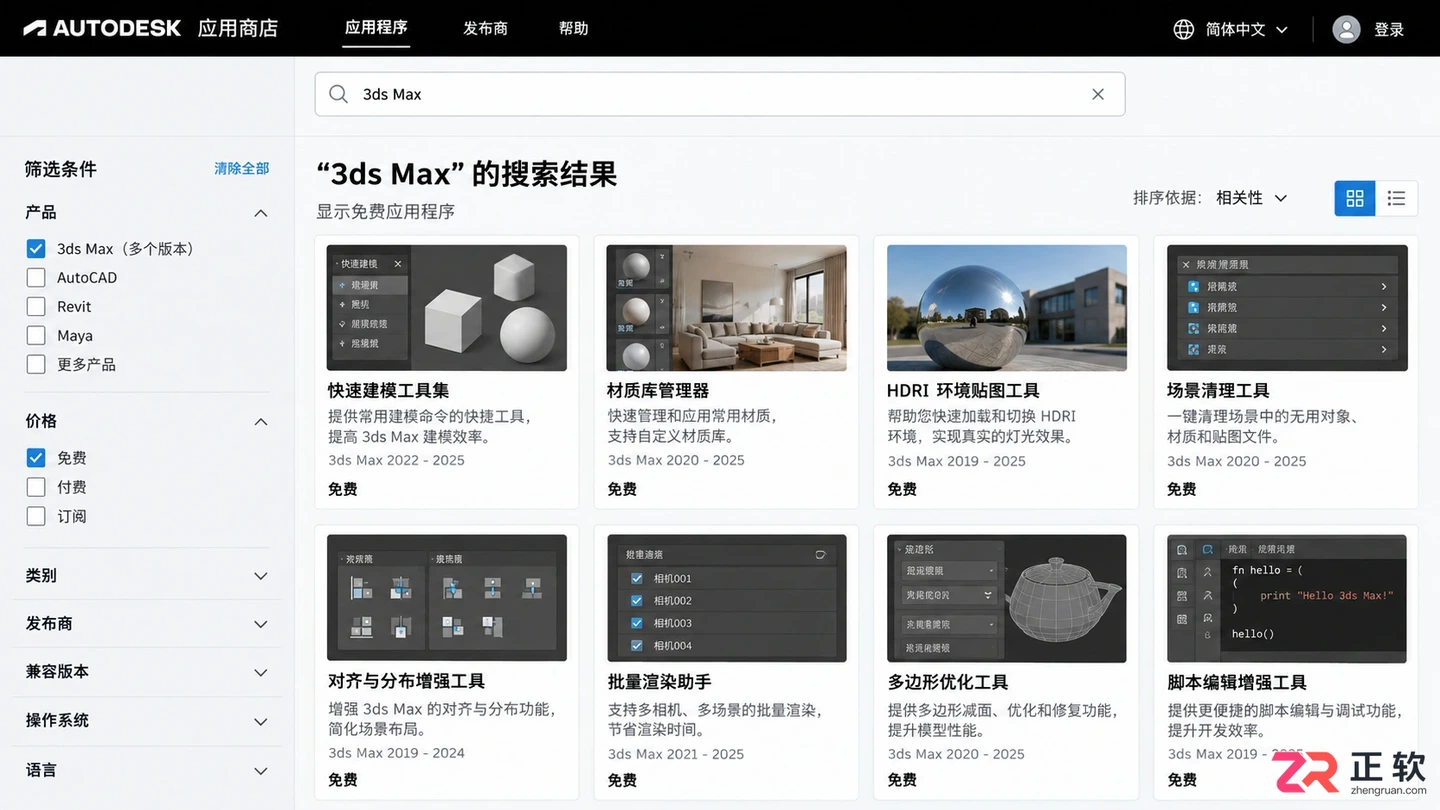1440x810 pixels.
Task: Select the 发布商 navigation tab
Action: click(x=485, y=29)
